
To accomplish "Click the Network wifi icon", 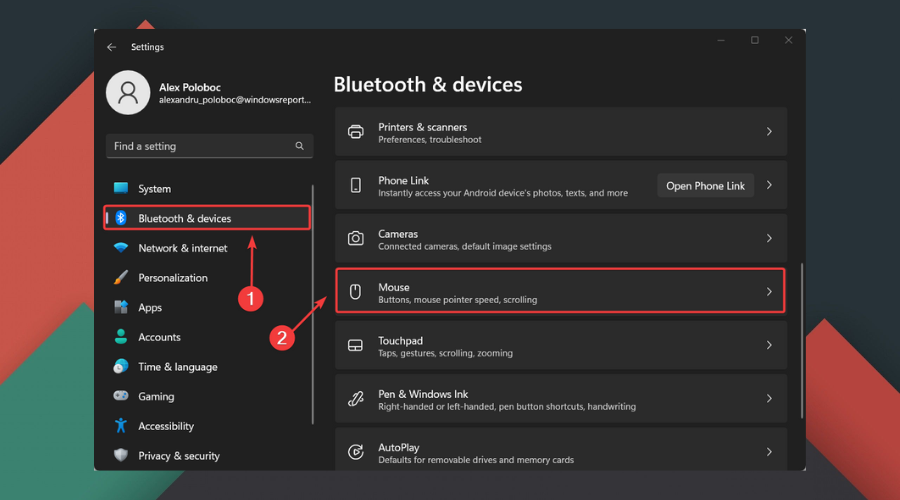I will pyautogui.click(x=121, y=248).
